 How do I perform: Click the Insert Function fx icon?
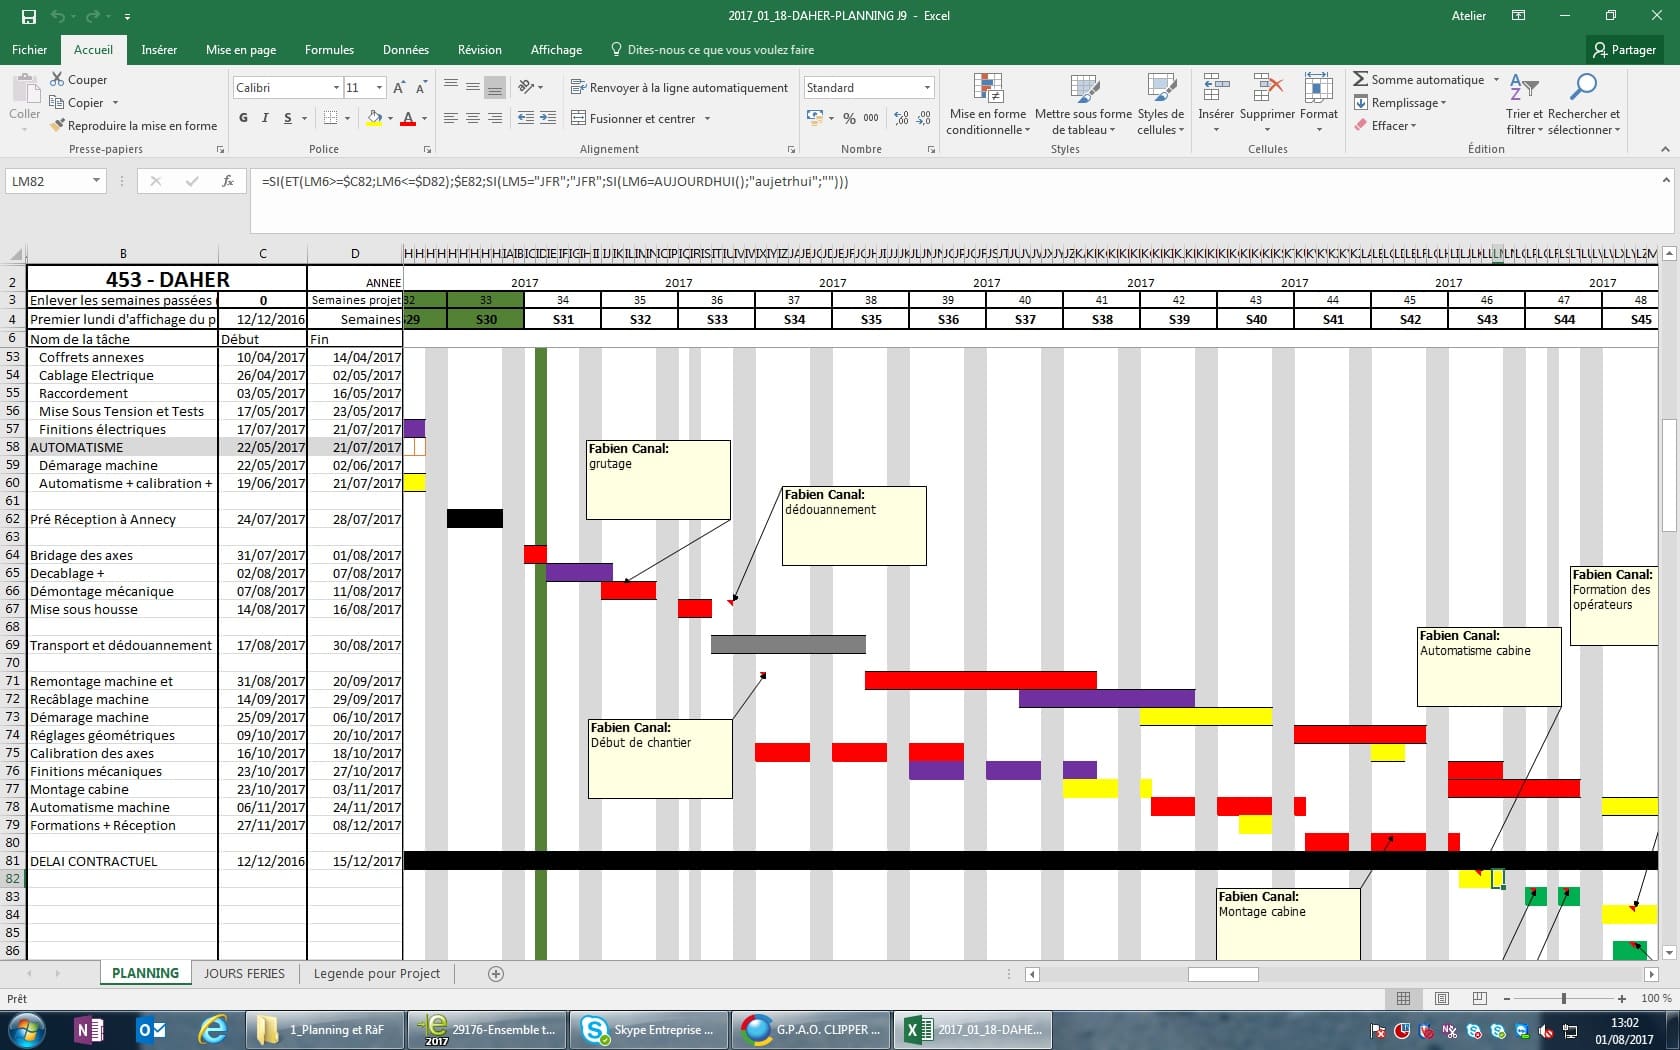pos(228,181)
